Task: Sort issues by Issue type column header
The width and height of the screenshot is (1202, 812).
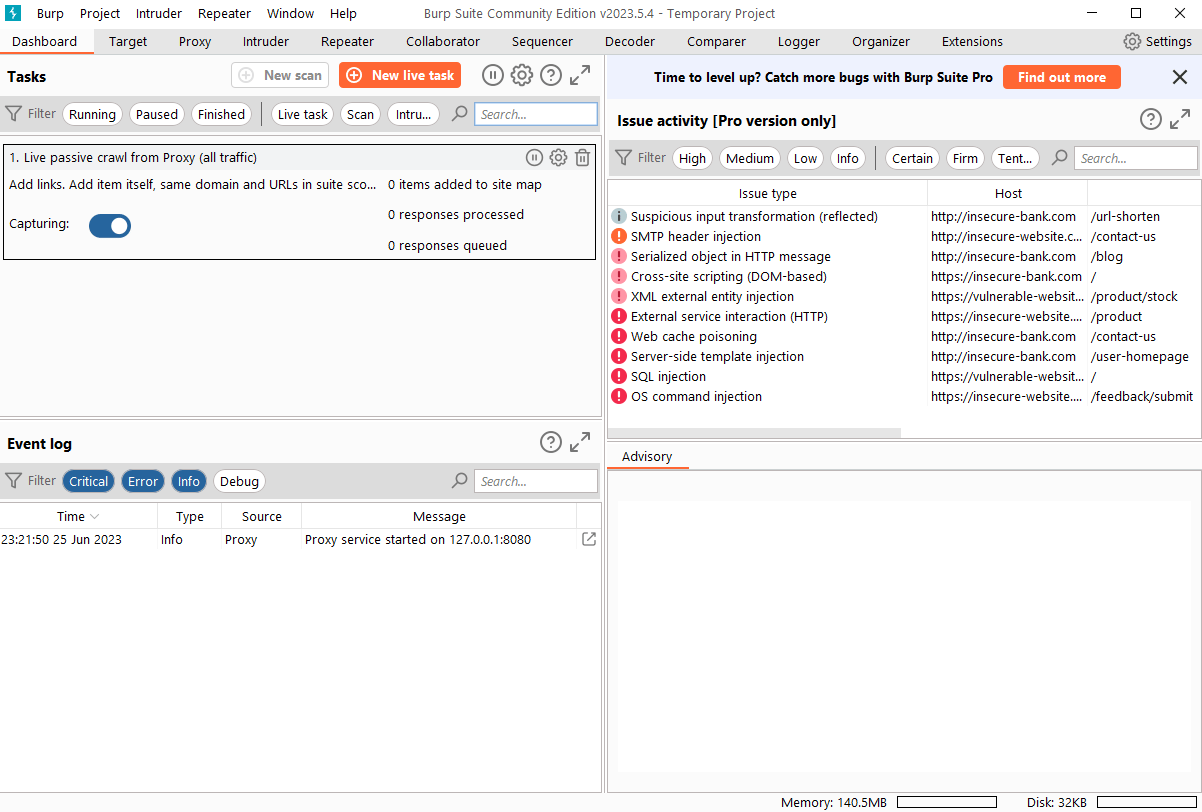Action: coord(768,193)
